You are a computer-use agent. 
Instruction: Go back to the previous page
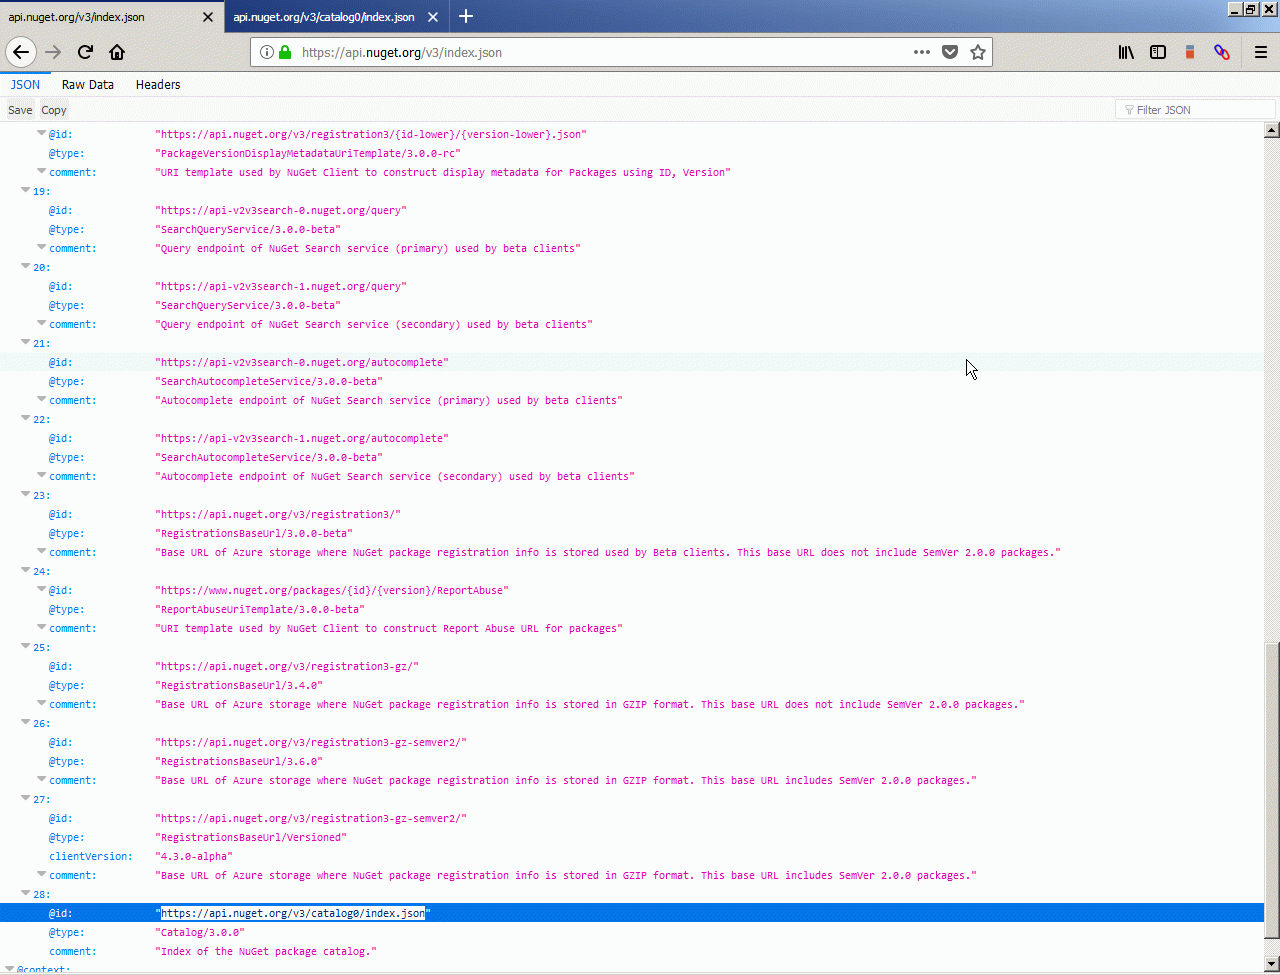(x=21, y=53)
